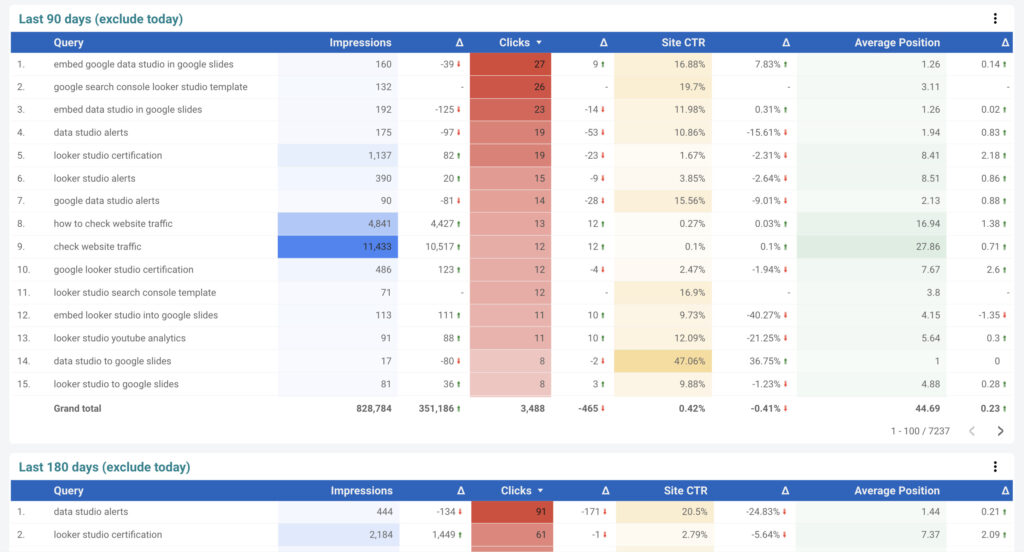Select the 'Last 180 days (exclude today)' title

[x=104, y=467]
